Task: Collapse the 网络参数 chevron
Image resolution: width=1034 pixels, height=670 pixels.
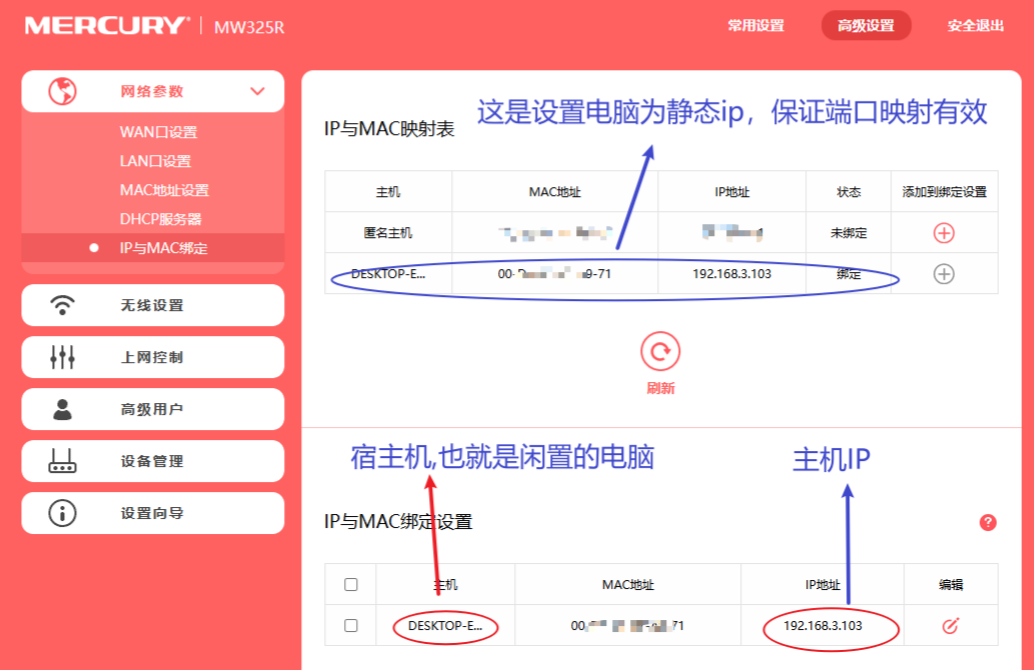Action: click(x=257, y=91)
